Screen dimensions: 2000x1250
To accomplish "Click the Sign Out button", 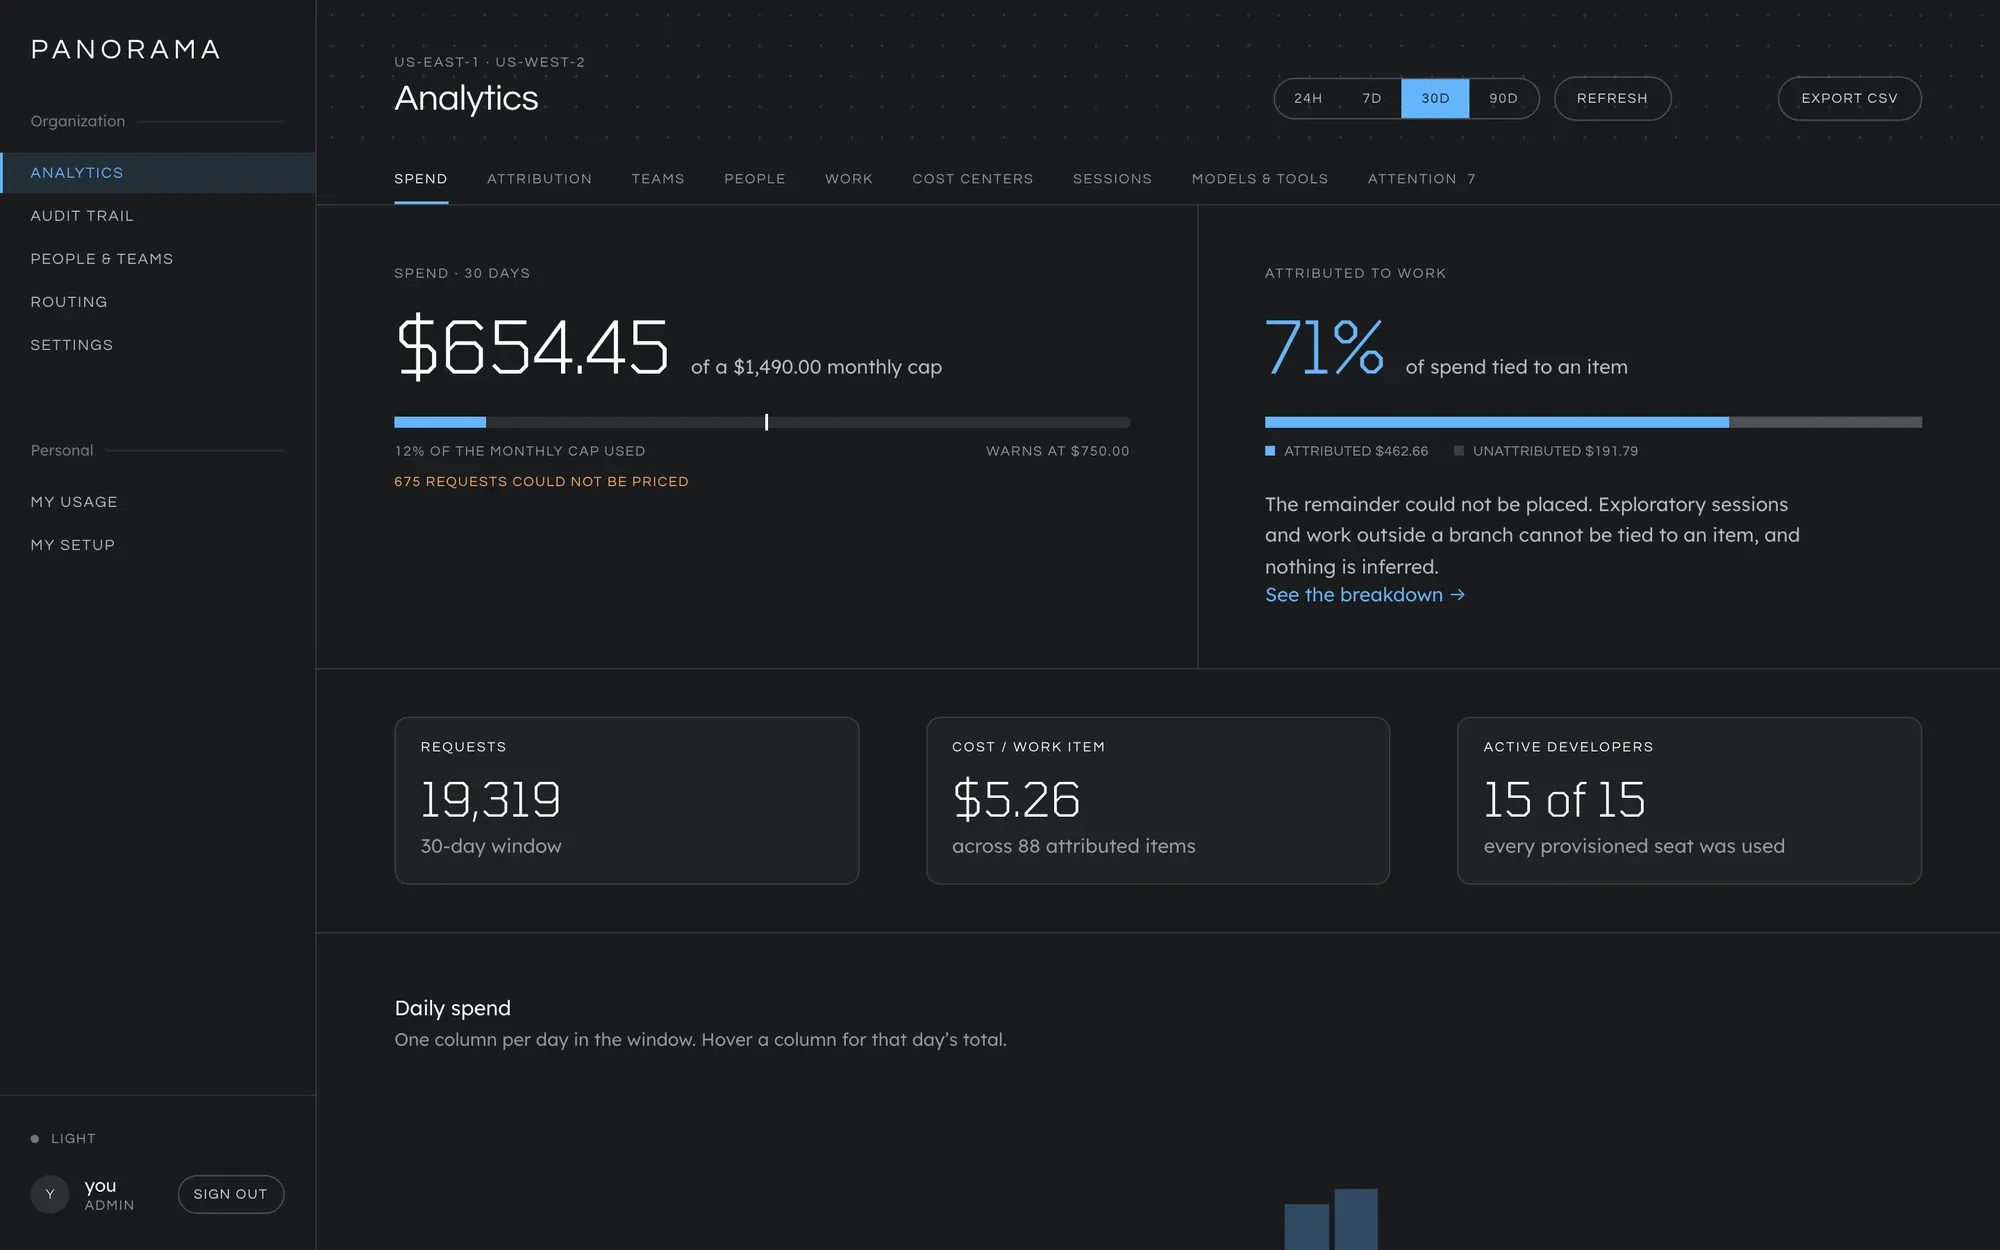I will click(x=230, y=1194).
